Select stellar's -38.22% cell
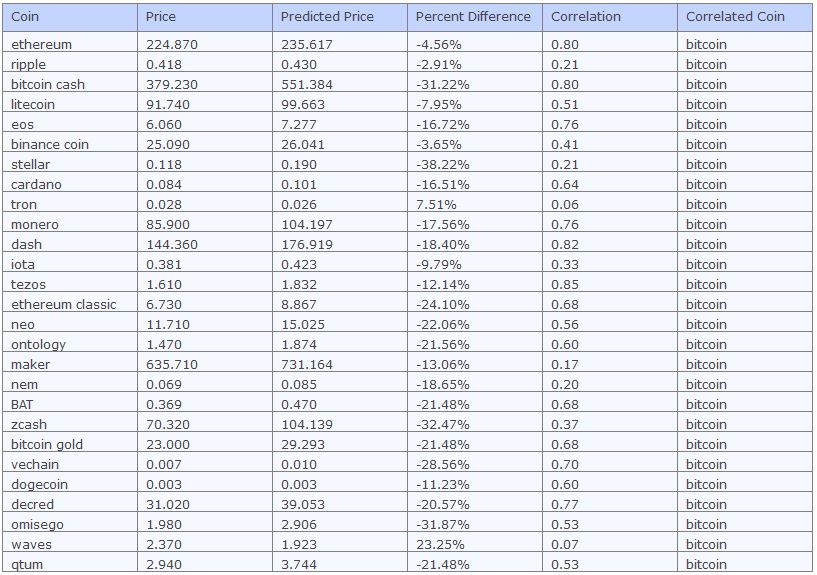Viewport: 817px width, 575px height. tap(475, 164)
